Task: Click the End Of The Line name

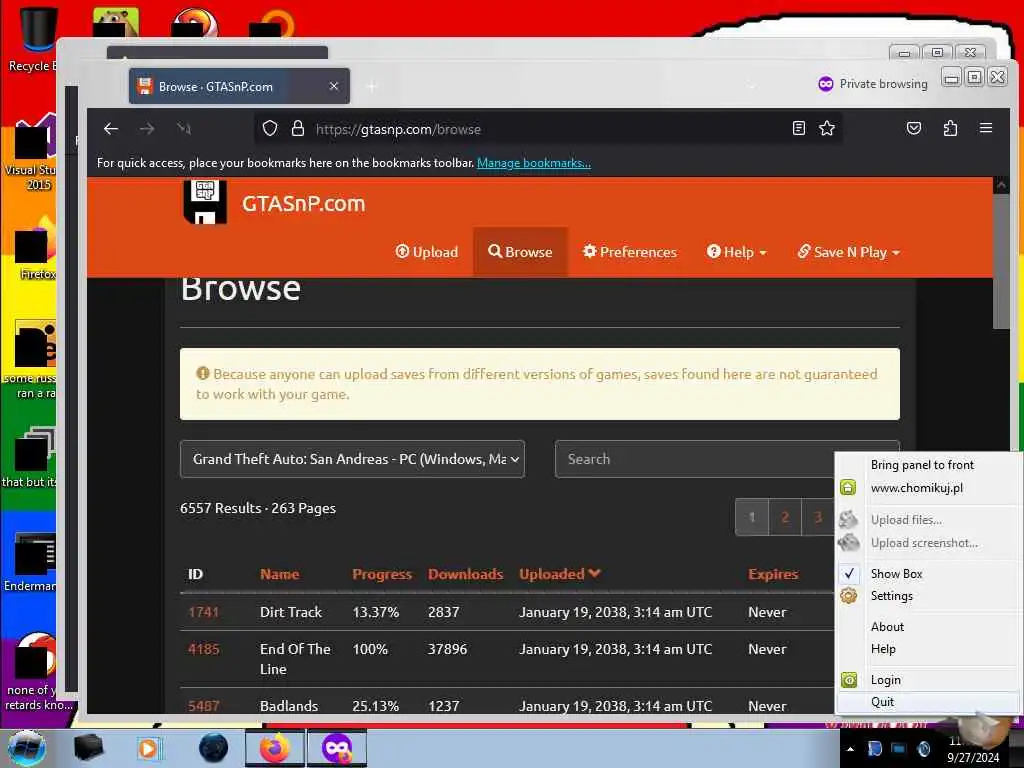Action: pos(295,658)
